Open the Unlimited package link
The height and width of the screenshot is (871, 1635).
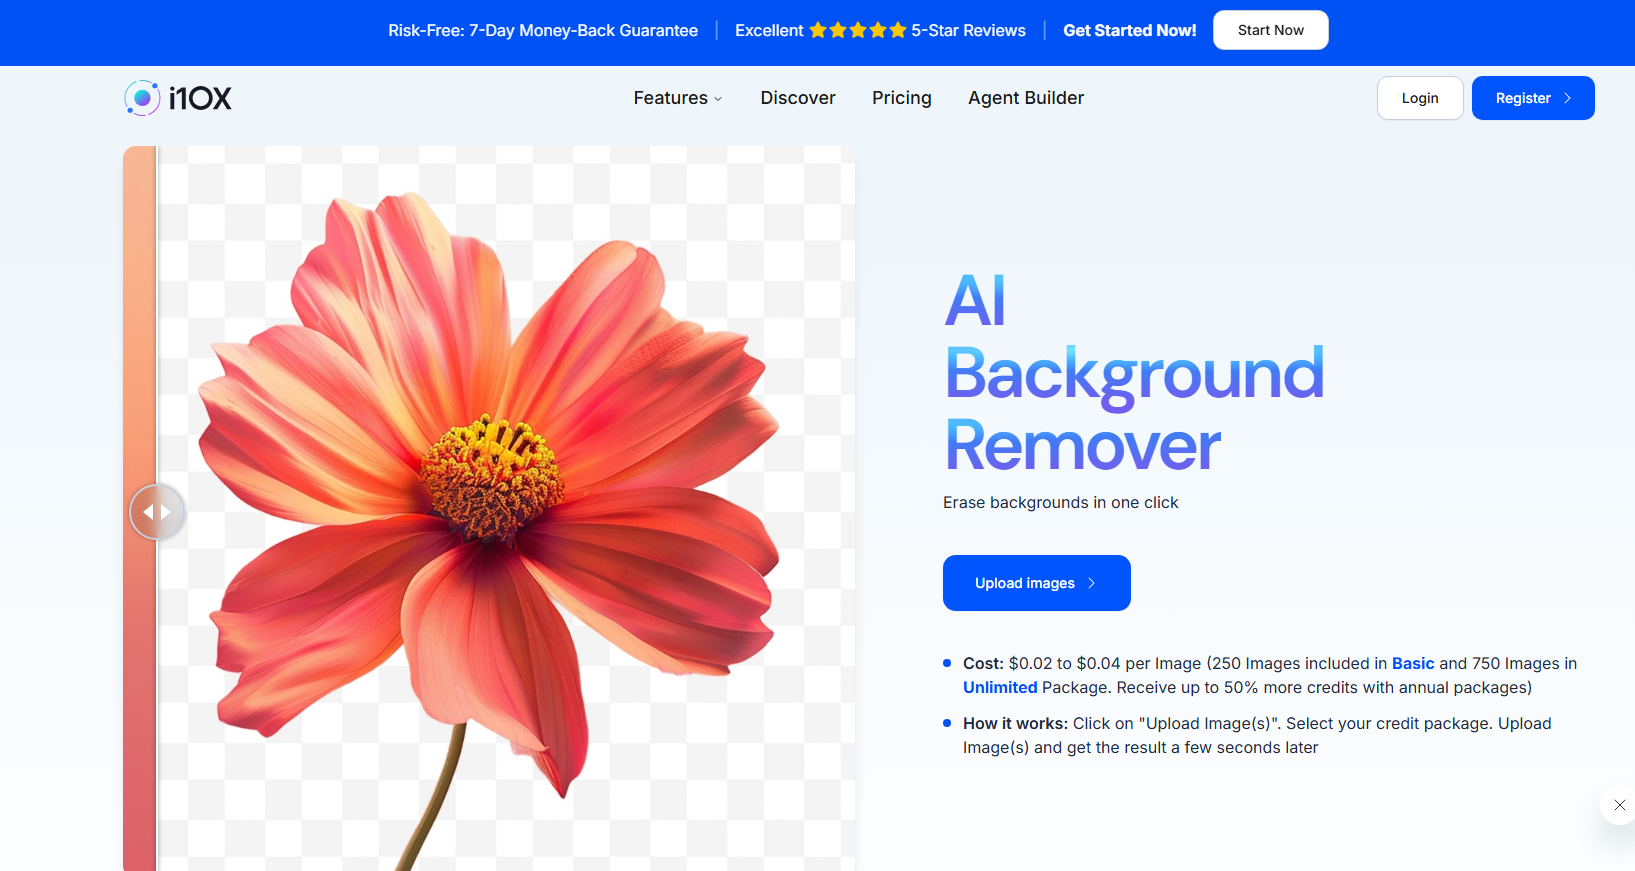click(x=999, y=687)
